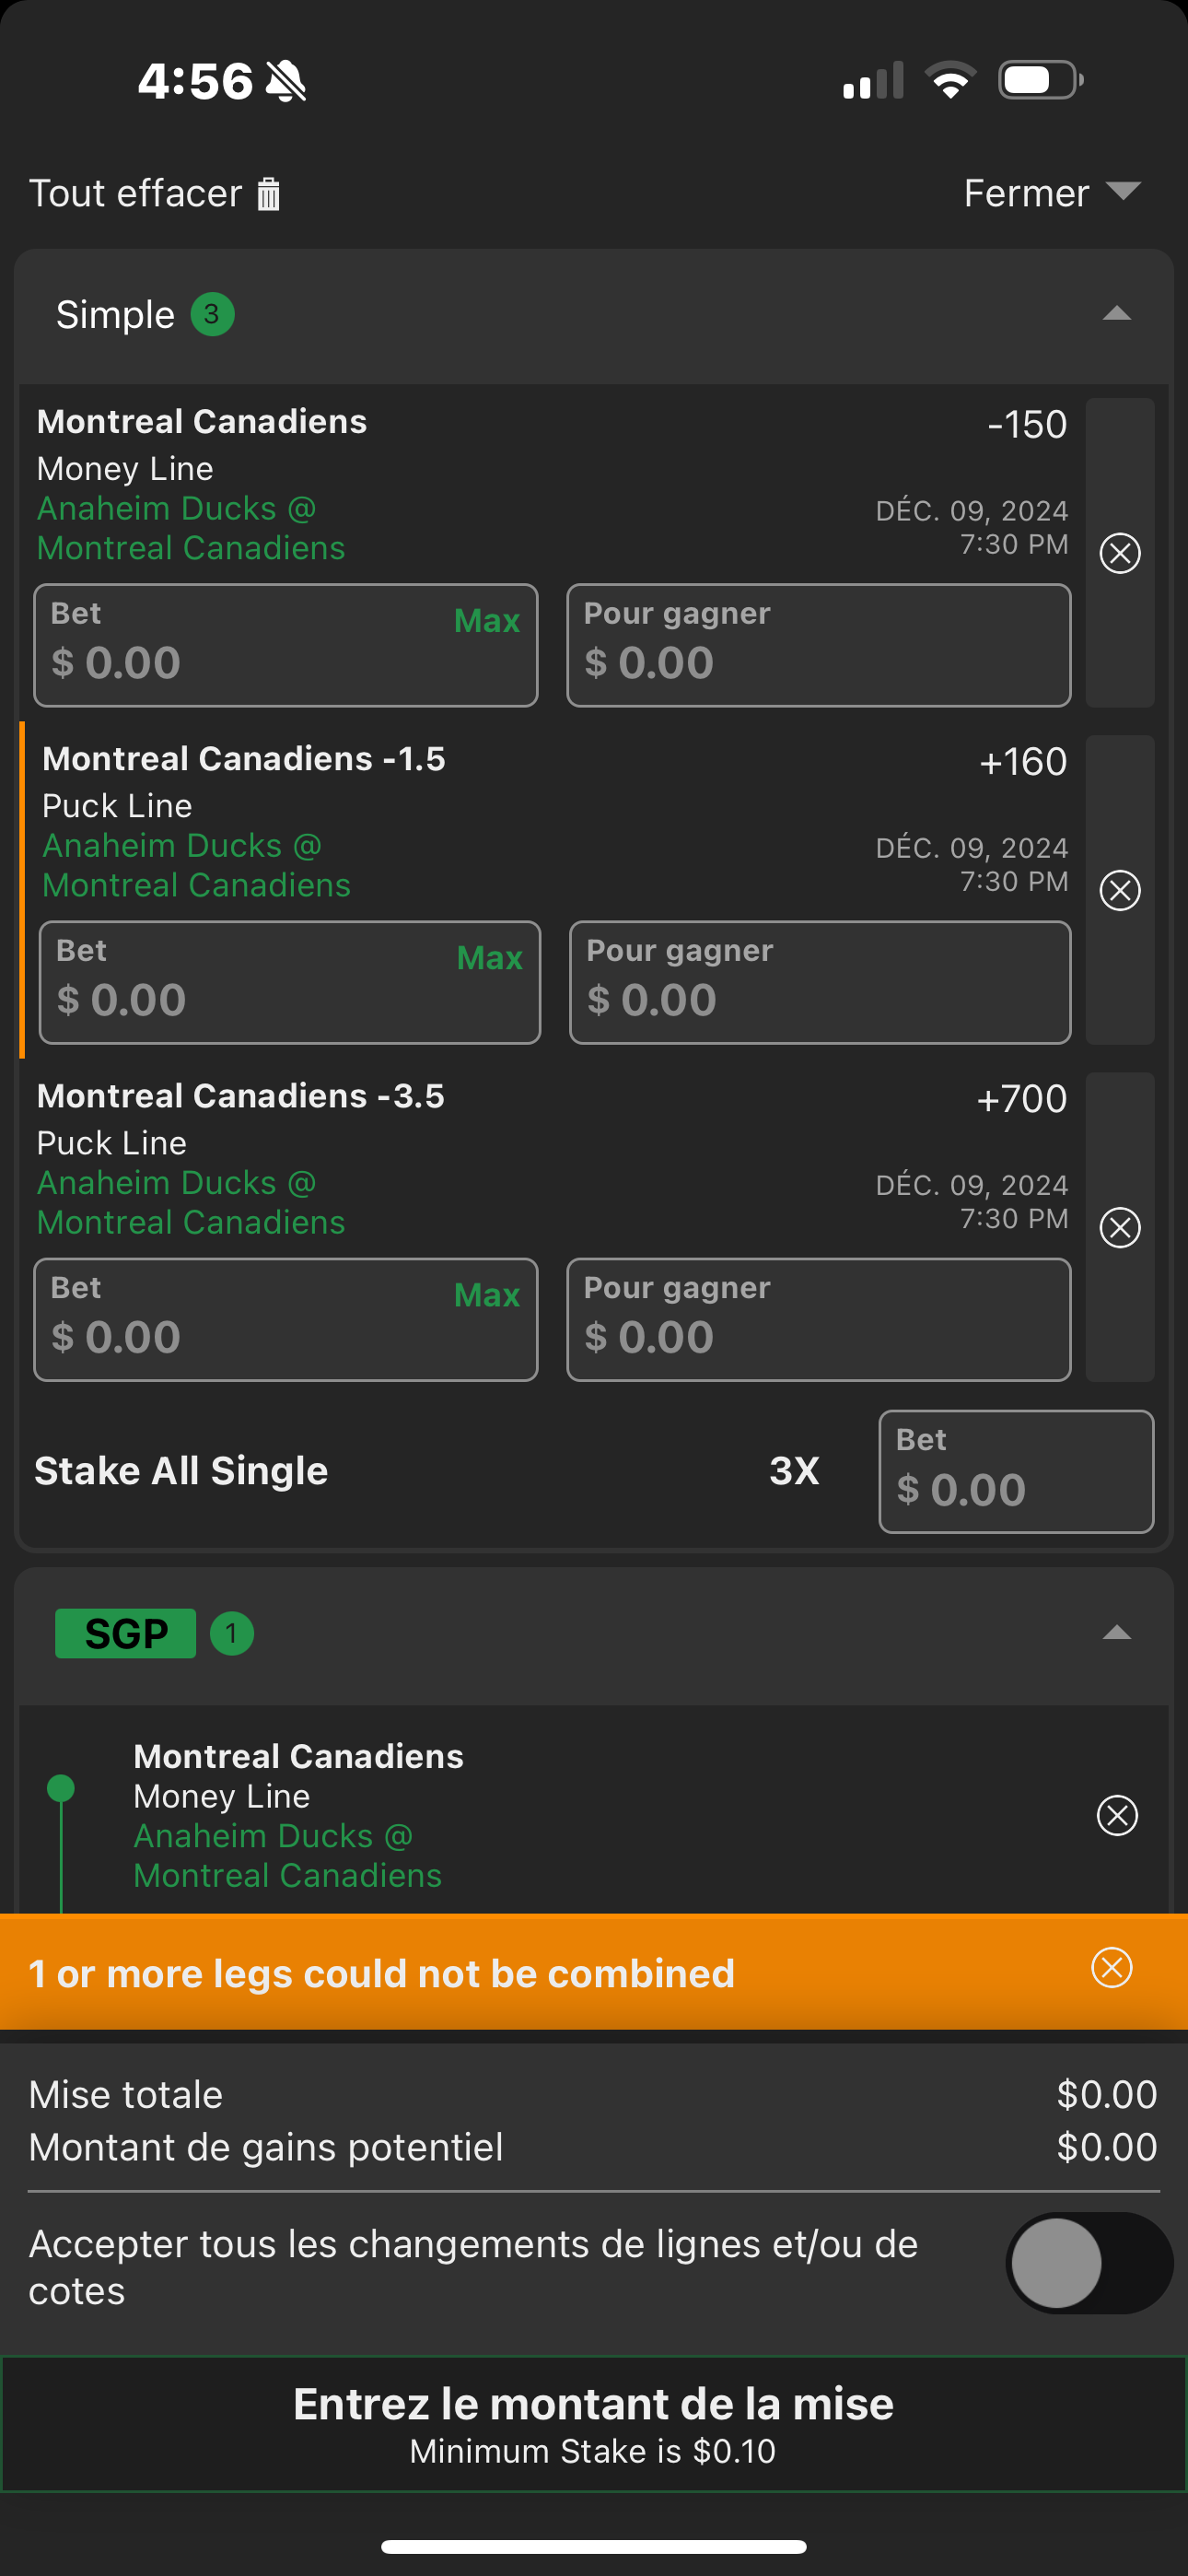Toggle accepter tous les changements de lignes
This screenshot has width=1188, height=2576.
(1089, 2262)
